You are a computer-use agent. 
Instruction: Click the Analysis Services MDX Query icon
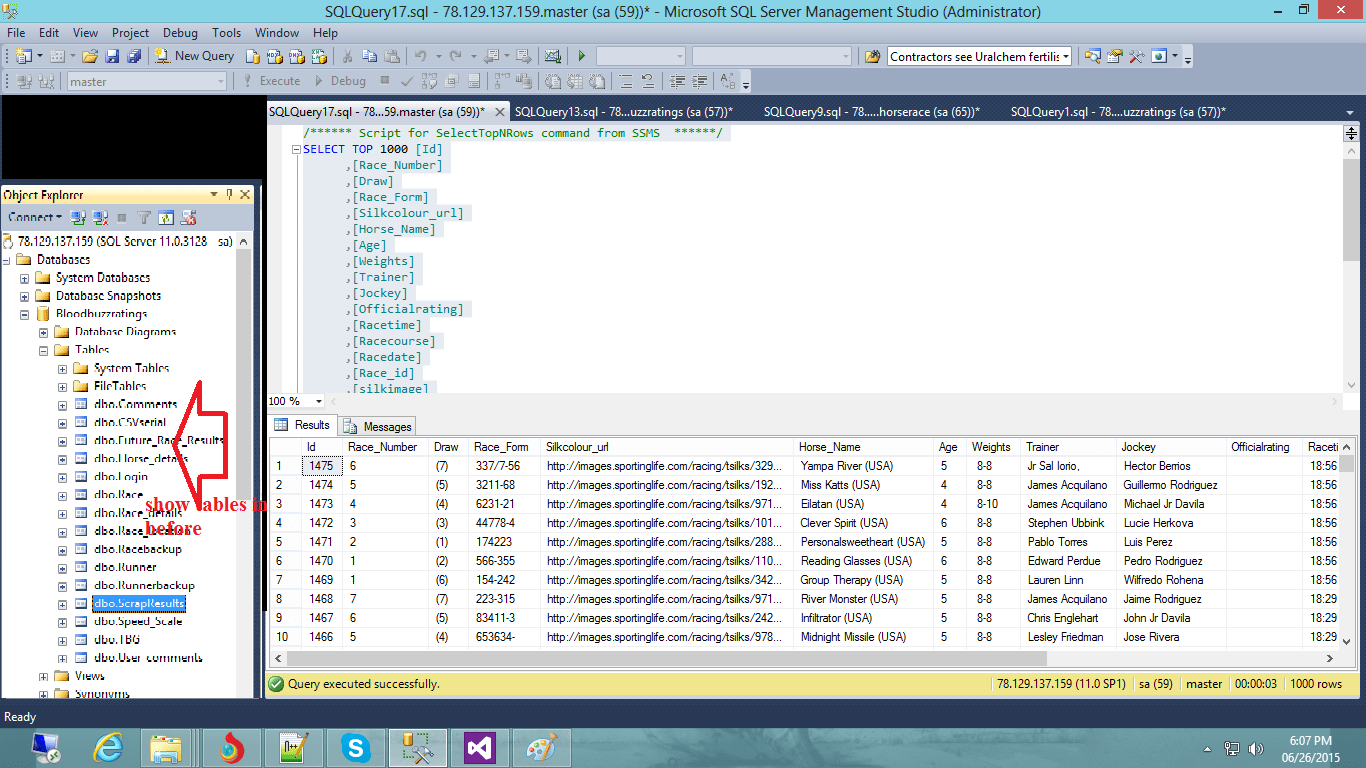(275, 56)
